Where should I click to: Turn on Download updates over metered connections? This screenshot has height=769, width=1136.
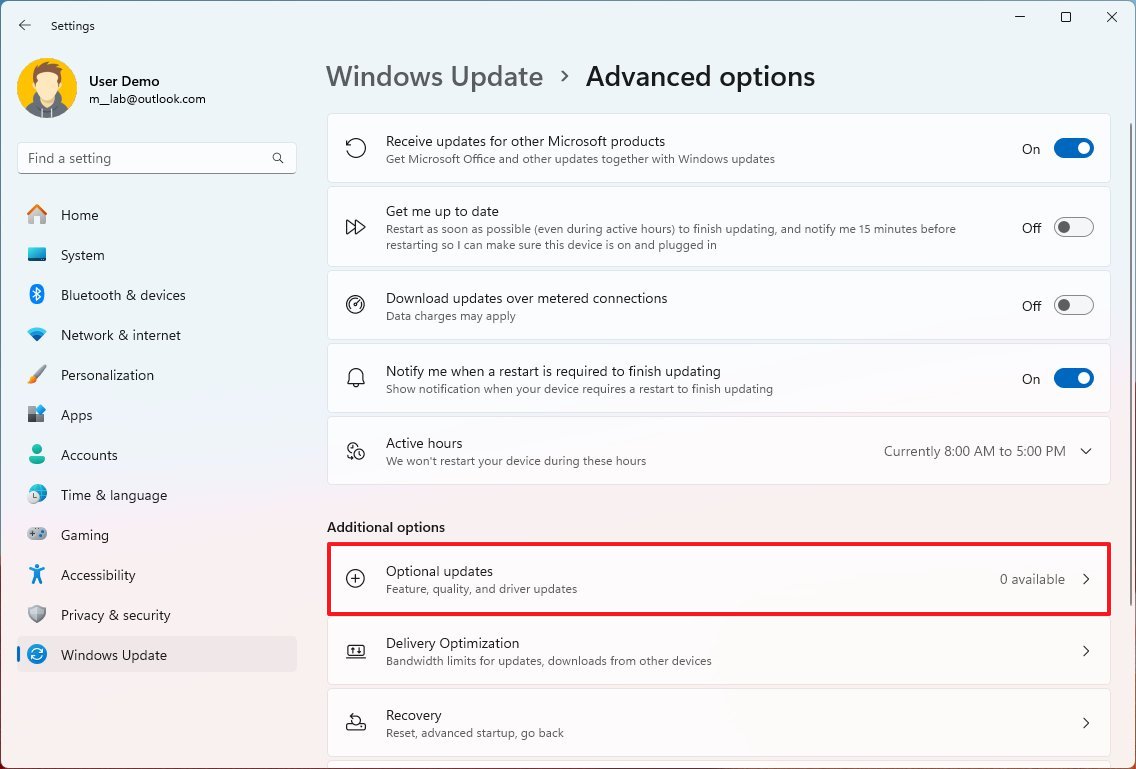point(1073,306)
